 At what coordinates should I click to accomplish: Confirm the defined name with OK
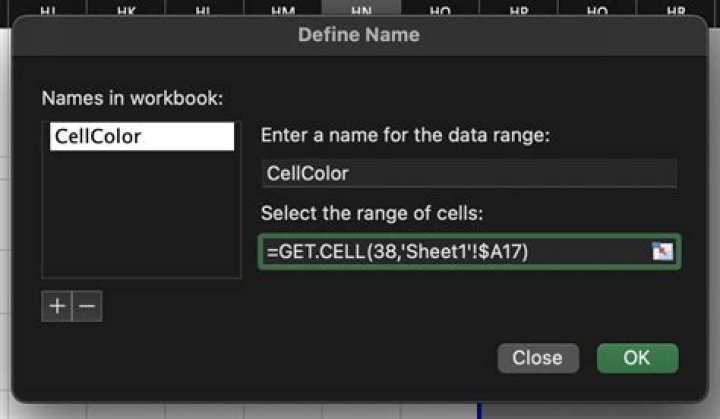[x=637, y=358]
